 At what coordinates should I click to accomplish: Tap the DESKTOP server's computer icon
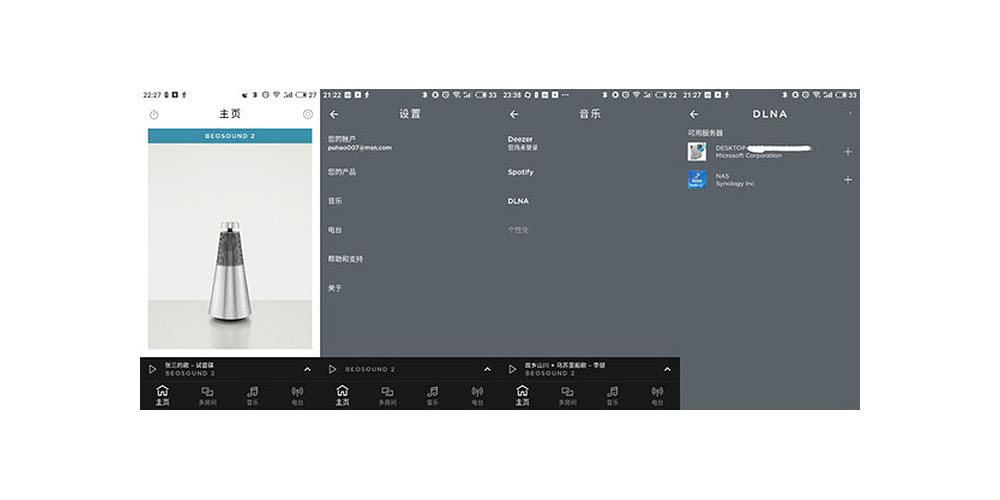[697, 152]
